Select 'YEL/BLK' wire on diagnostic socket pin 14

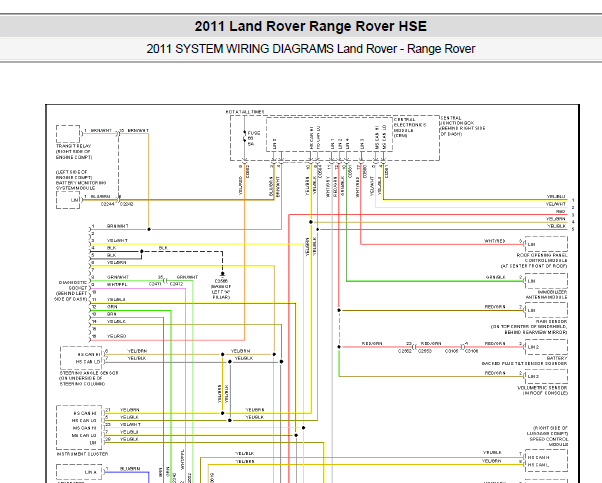116,321
